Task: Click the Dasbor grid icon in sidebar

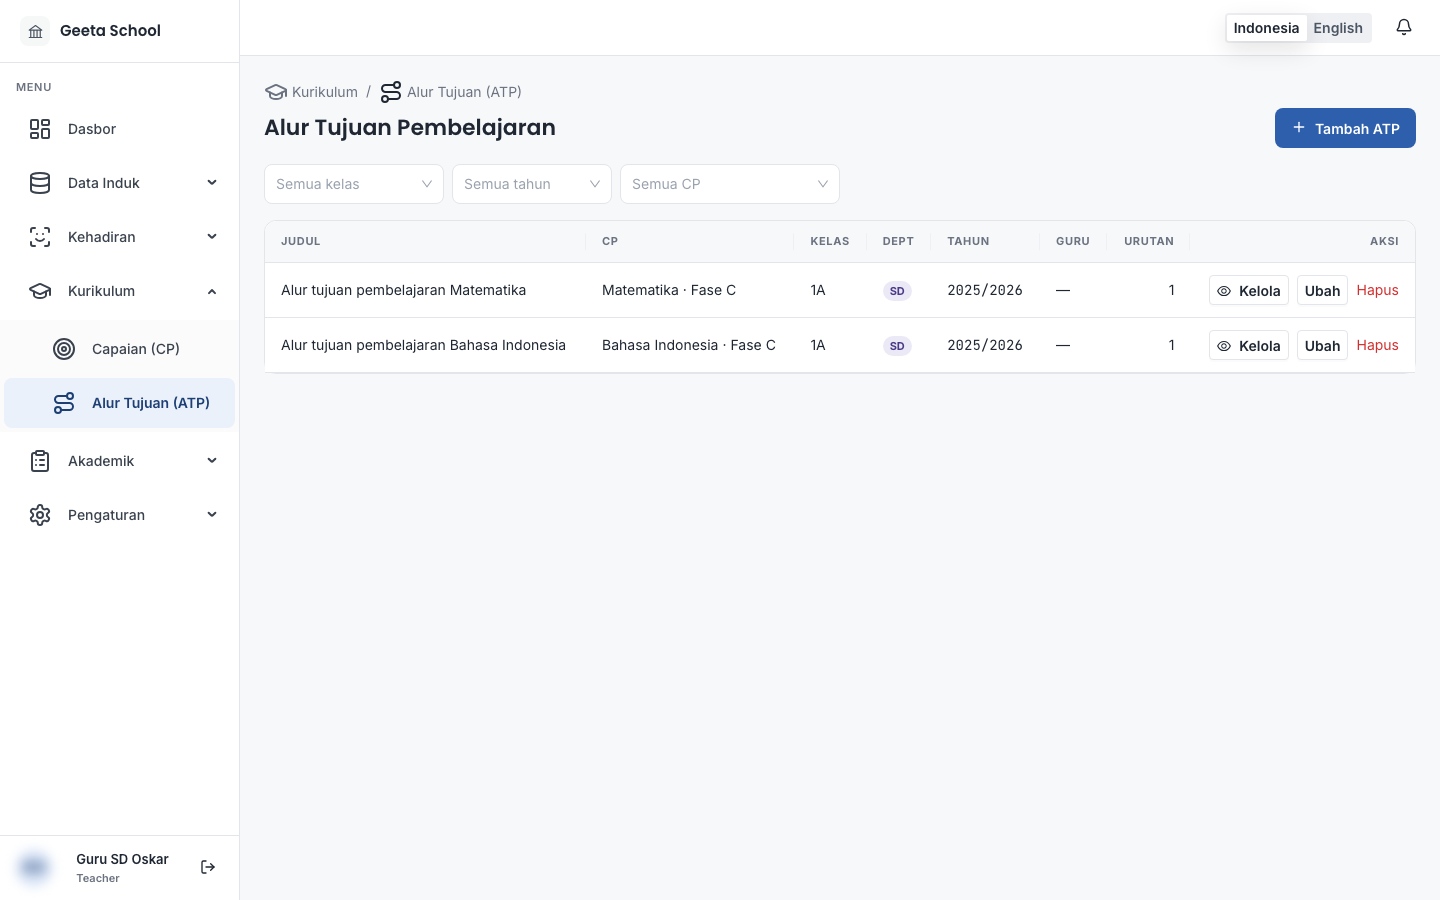Action: point(40,129)
